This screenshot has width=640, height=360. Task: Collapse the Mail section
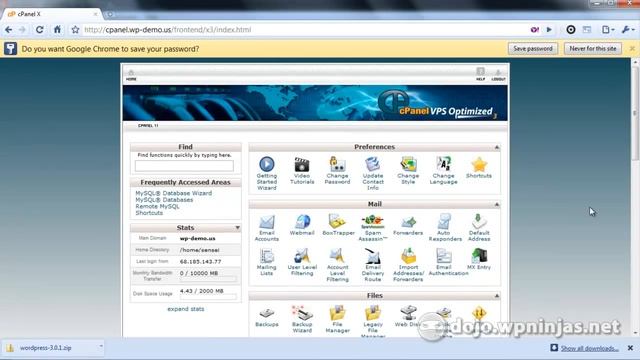pos(497,204)
